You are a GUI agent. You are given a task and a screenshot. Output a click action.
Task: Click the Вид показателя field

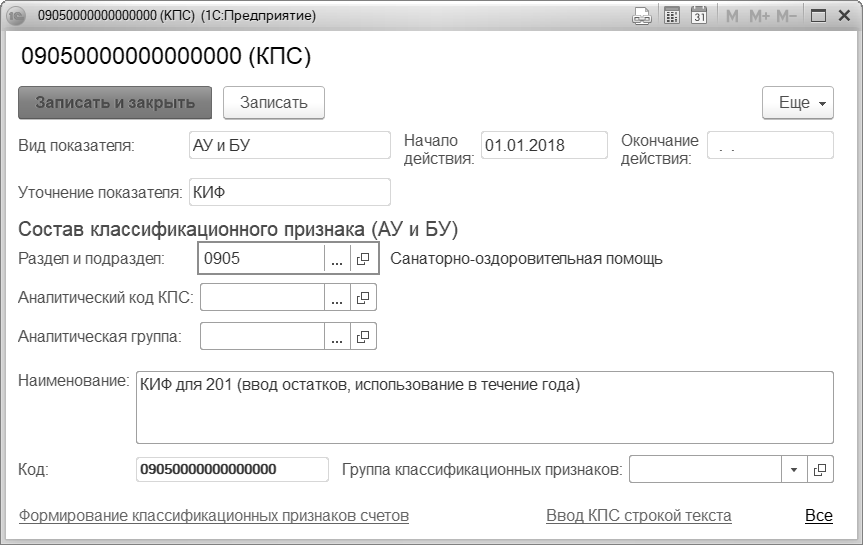[x=290, y=145]
